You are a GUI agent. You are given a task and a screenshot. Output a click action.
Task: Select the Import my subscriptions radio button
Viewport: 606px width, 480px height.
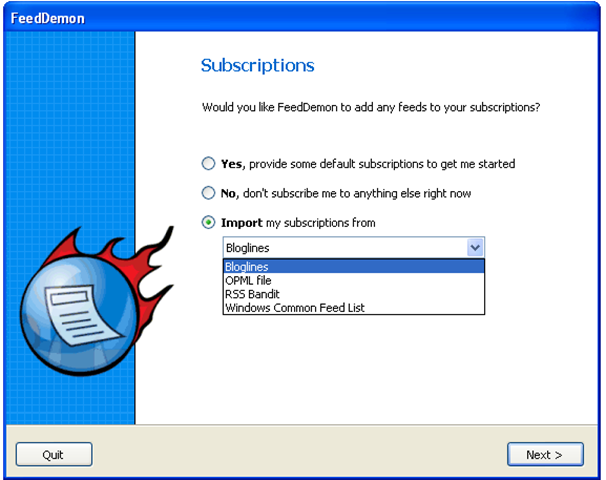pos(208,222)
